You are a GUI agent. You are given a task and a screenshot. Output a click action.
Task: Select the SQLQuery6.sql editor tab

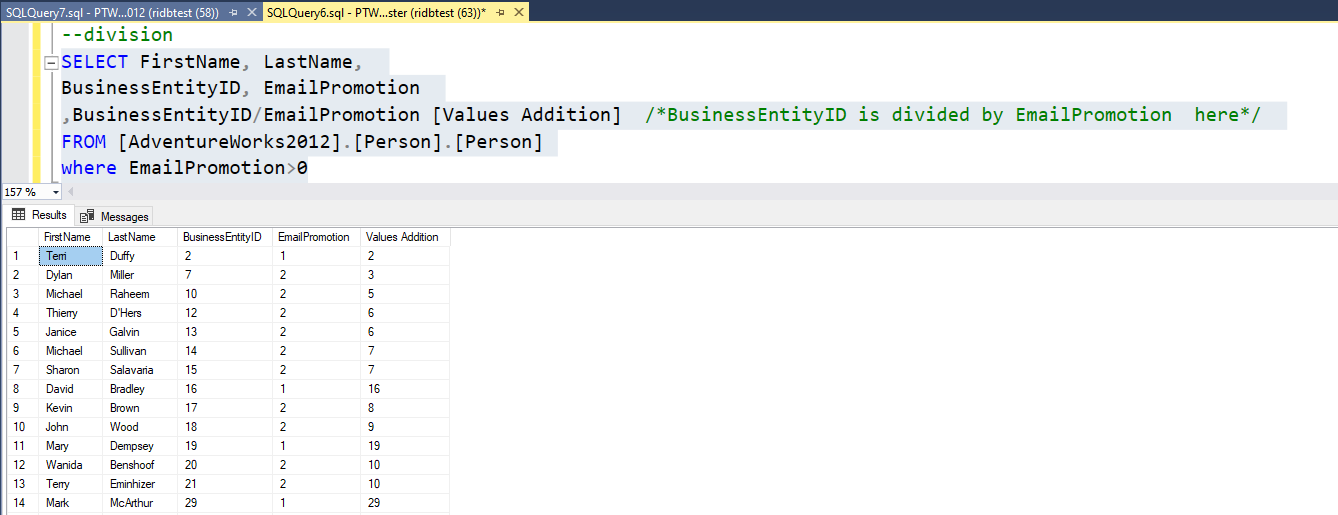tap(376, 11)
